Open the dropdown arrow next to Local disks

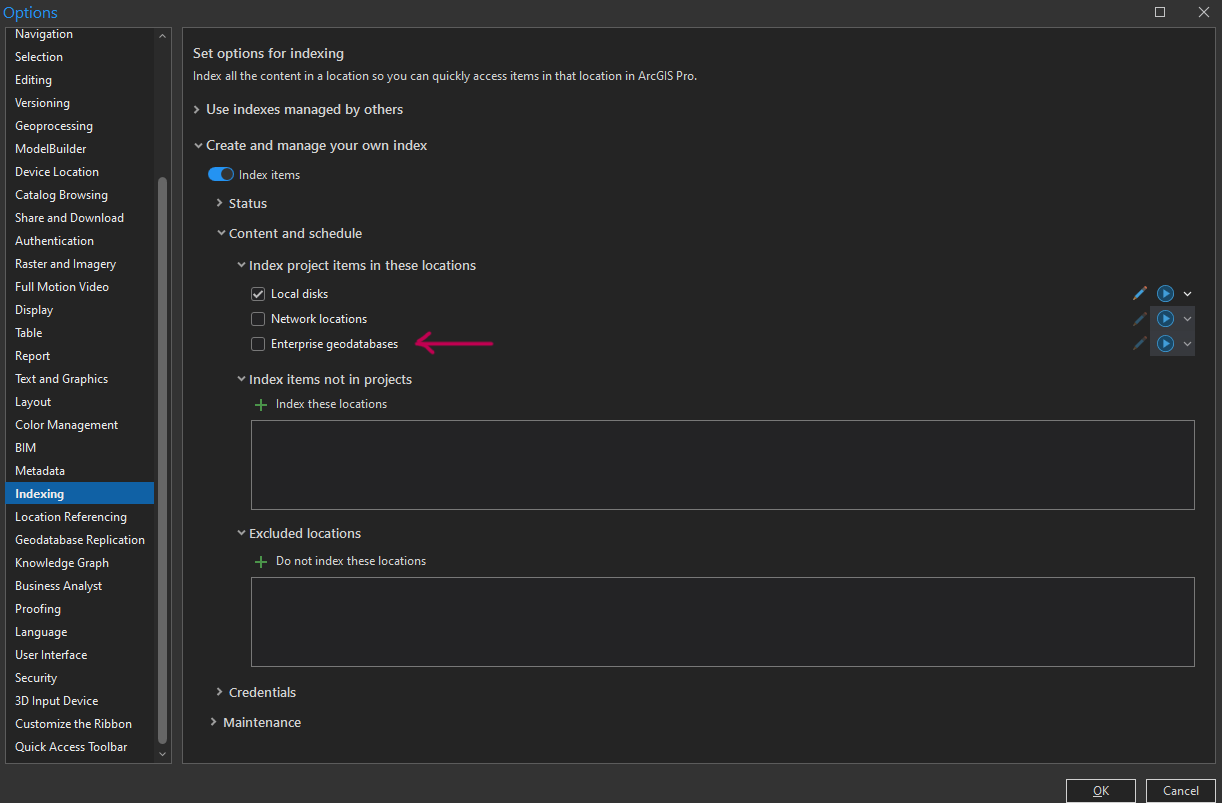pyautogui.click(x=1188, y=294)
